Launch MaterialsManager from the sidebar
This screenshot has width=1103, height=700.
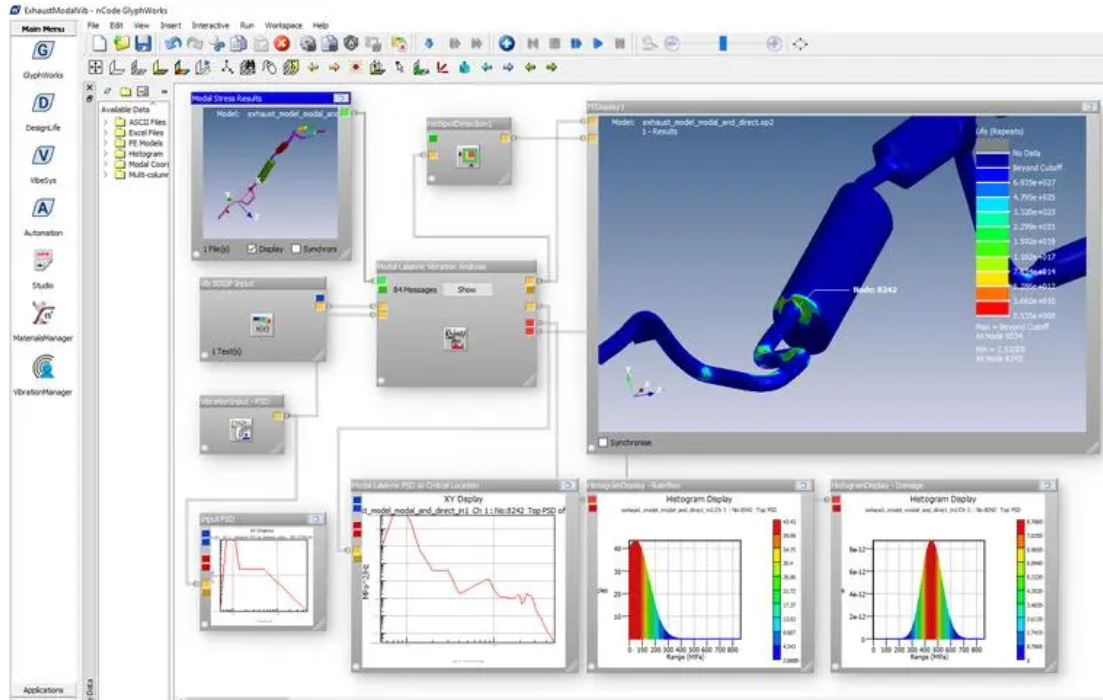point(43,314)
